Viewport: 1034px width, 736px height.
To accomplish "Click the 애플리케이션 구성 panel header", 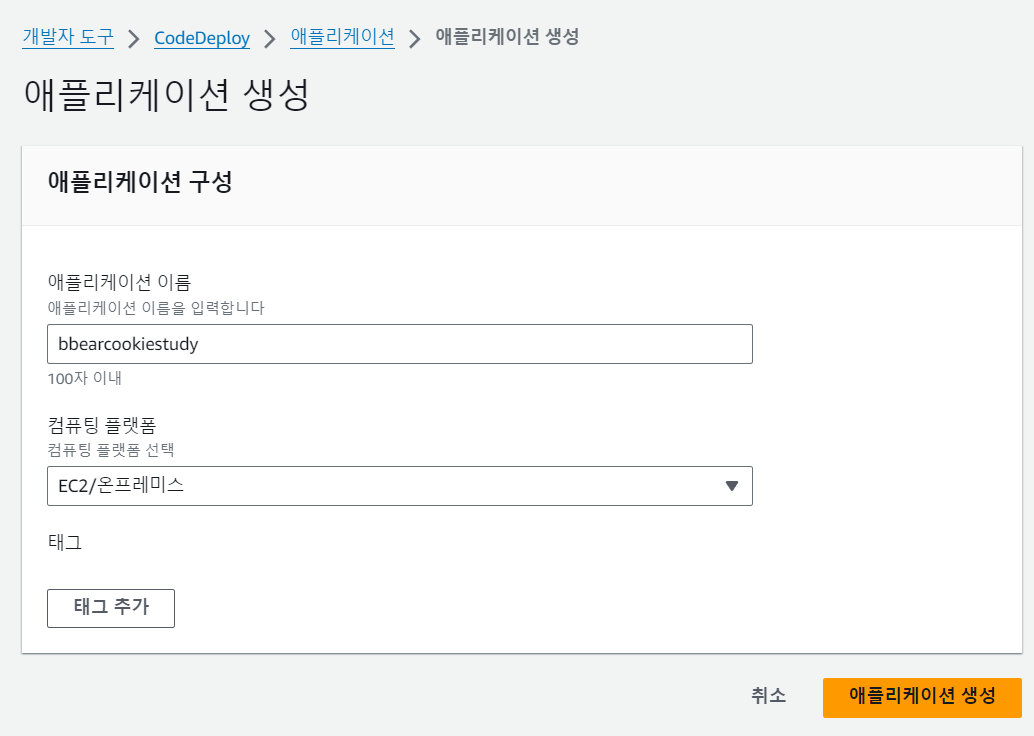I will (140, 183).
